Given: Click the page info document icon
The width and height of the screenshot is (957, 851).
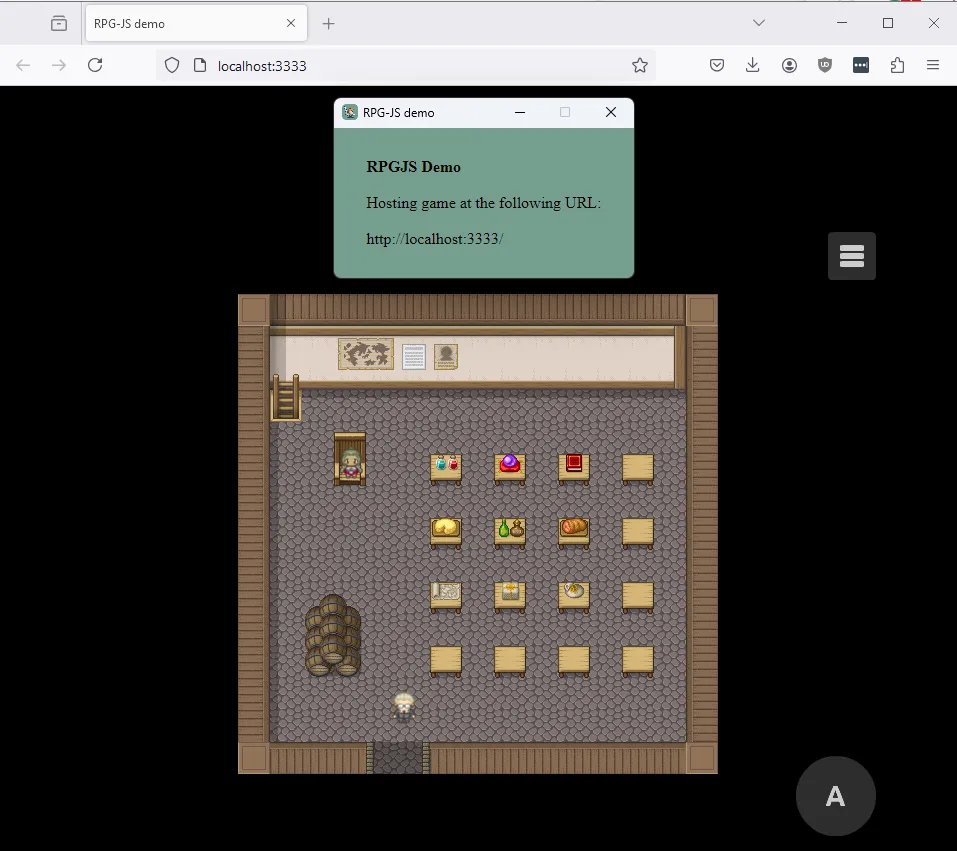Looking at the screenshot, I should pos(200,65).
